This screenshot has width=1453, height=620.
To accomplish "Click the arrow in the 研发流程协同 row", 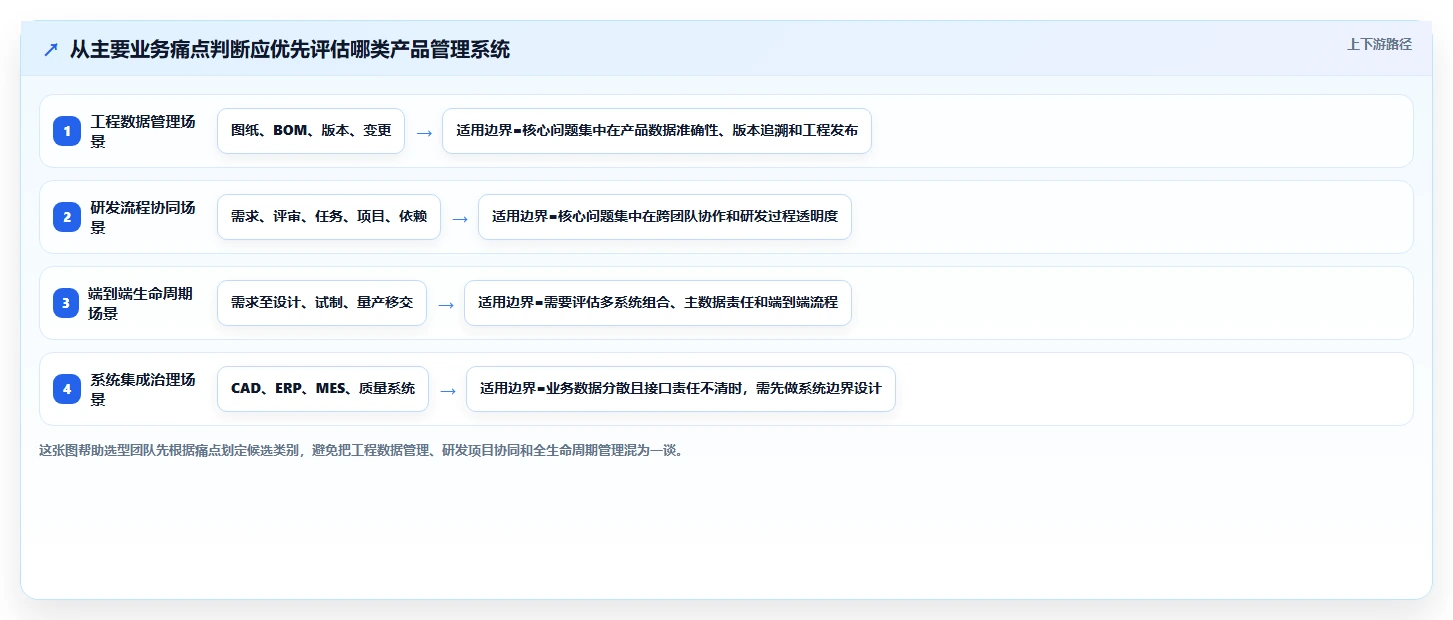I will pos(460,218).
